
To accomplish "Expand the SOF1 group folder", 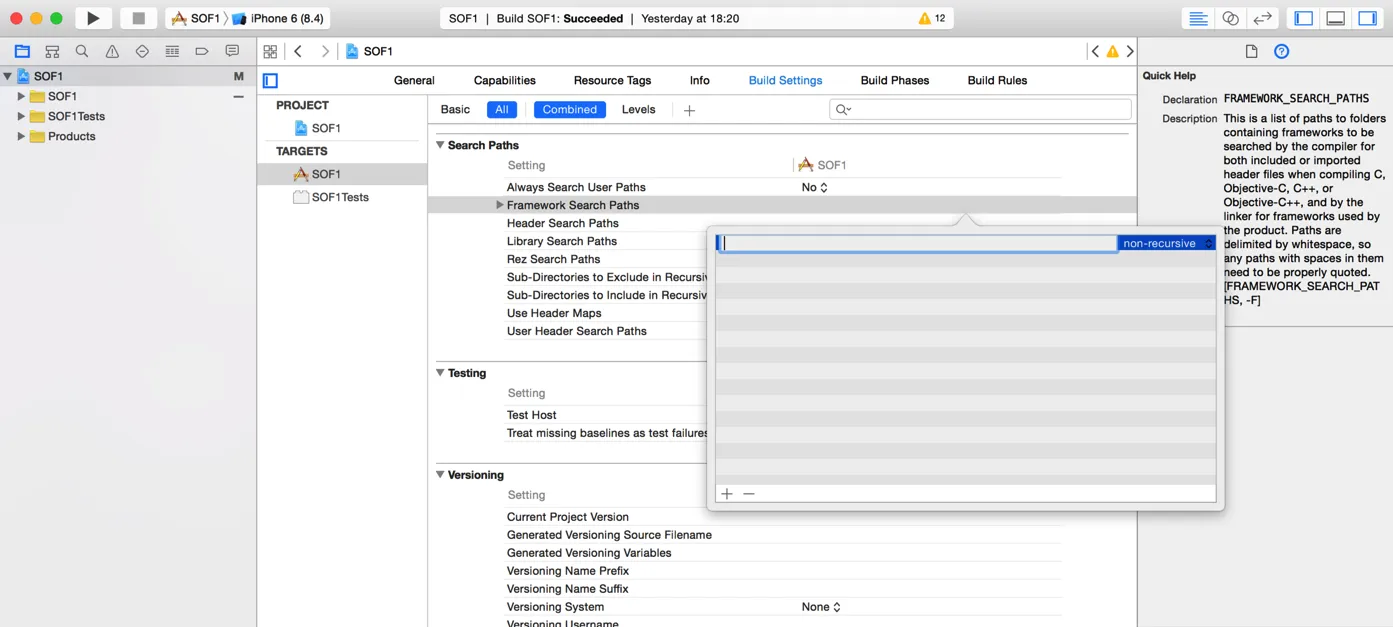I will tap(21, 96).
